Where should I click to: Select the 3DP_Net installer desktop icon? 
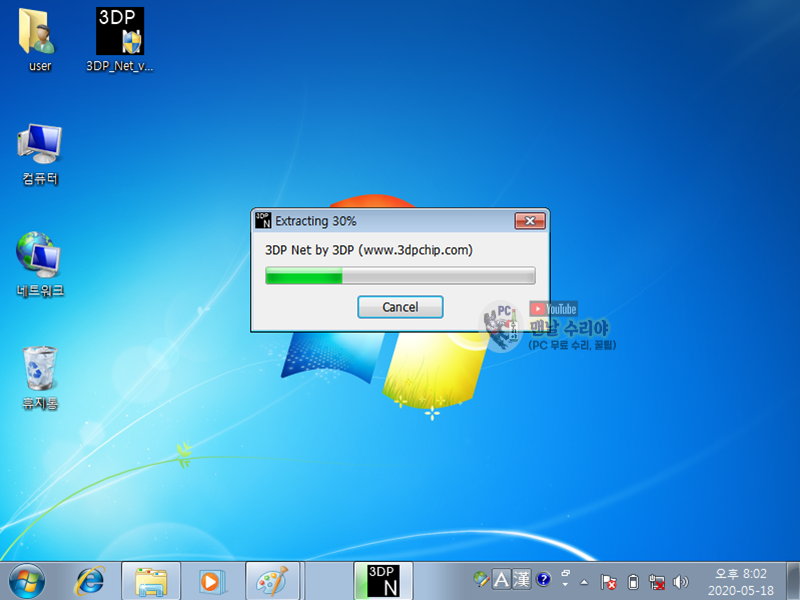click(120, 40)
